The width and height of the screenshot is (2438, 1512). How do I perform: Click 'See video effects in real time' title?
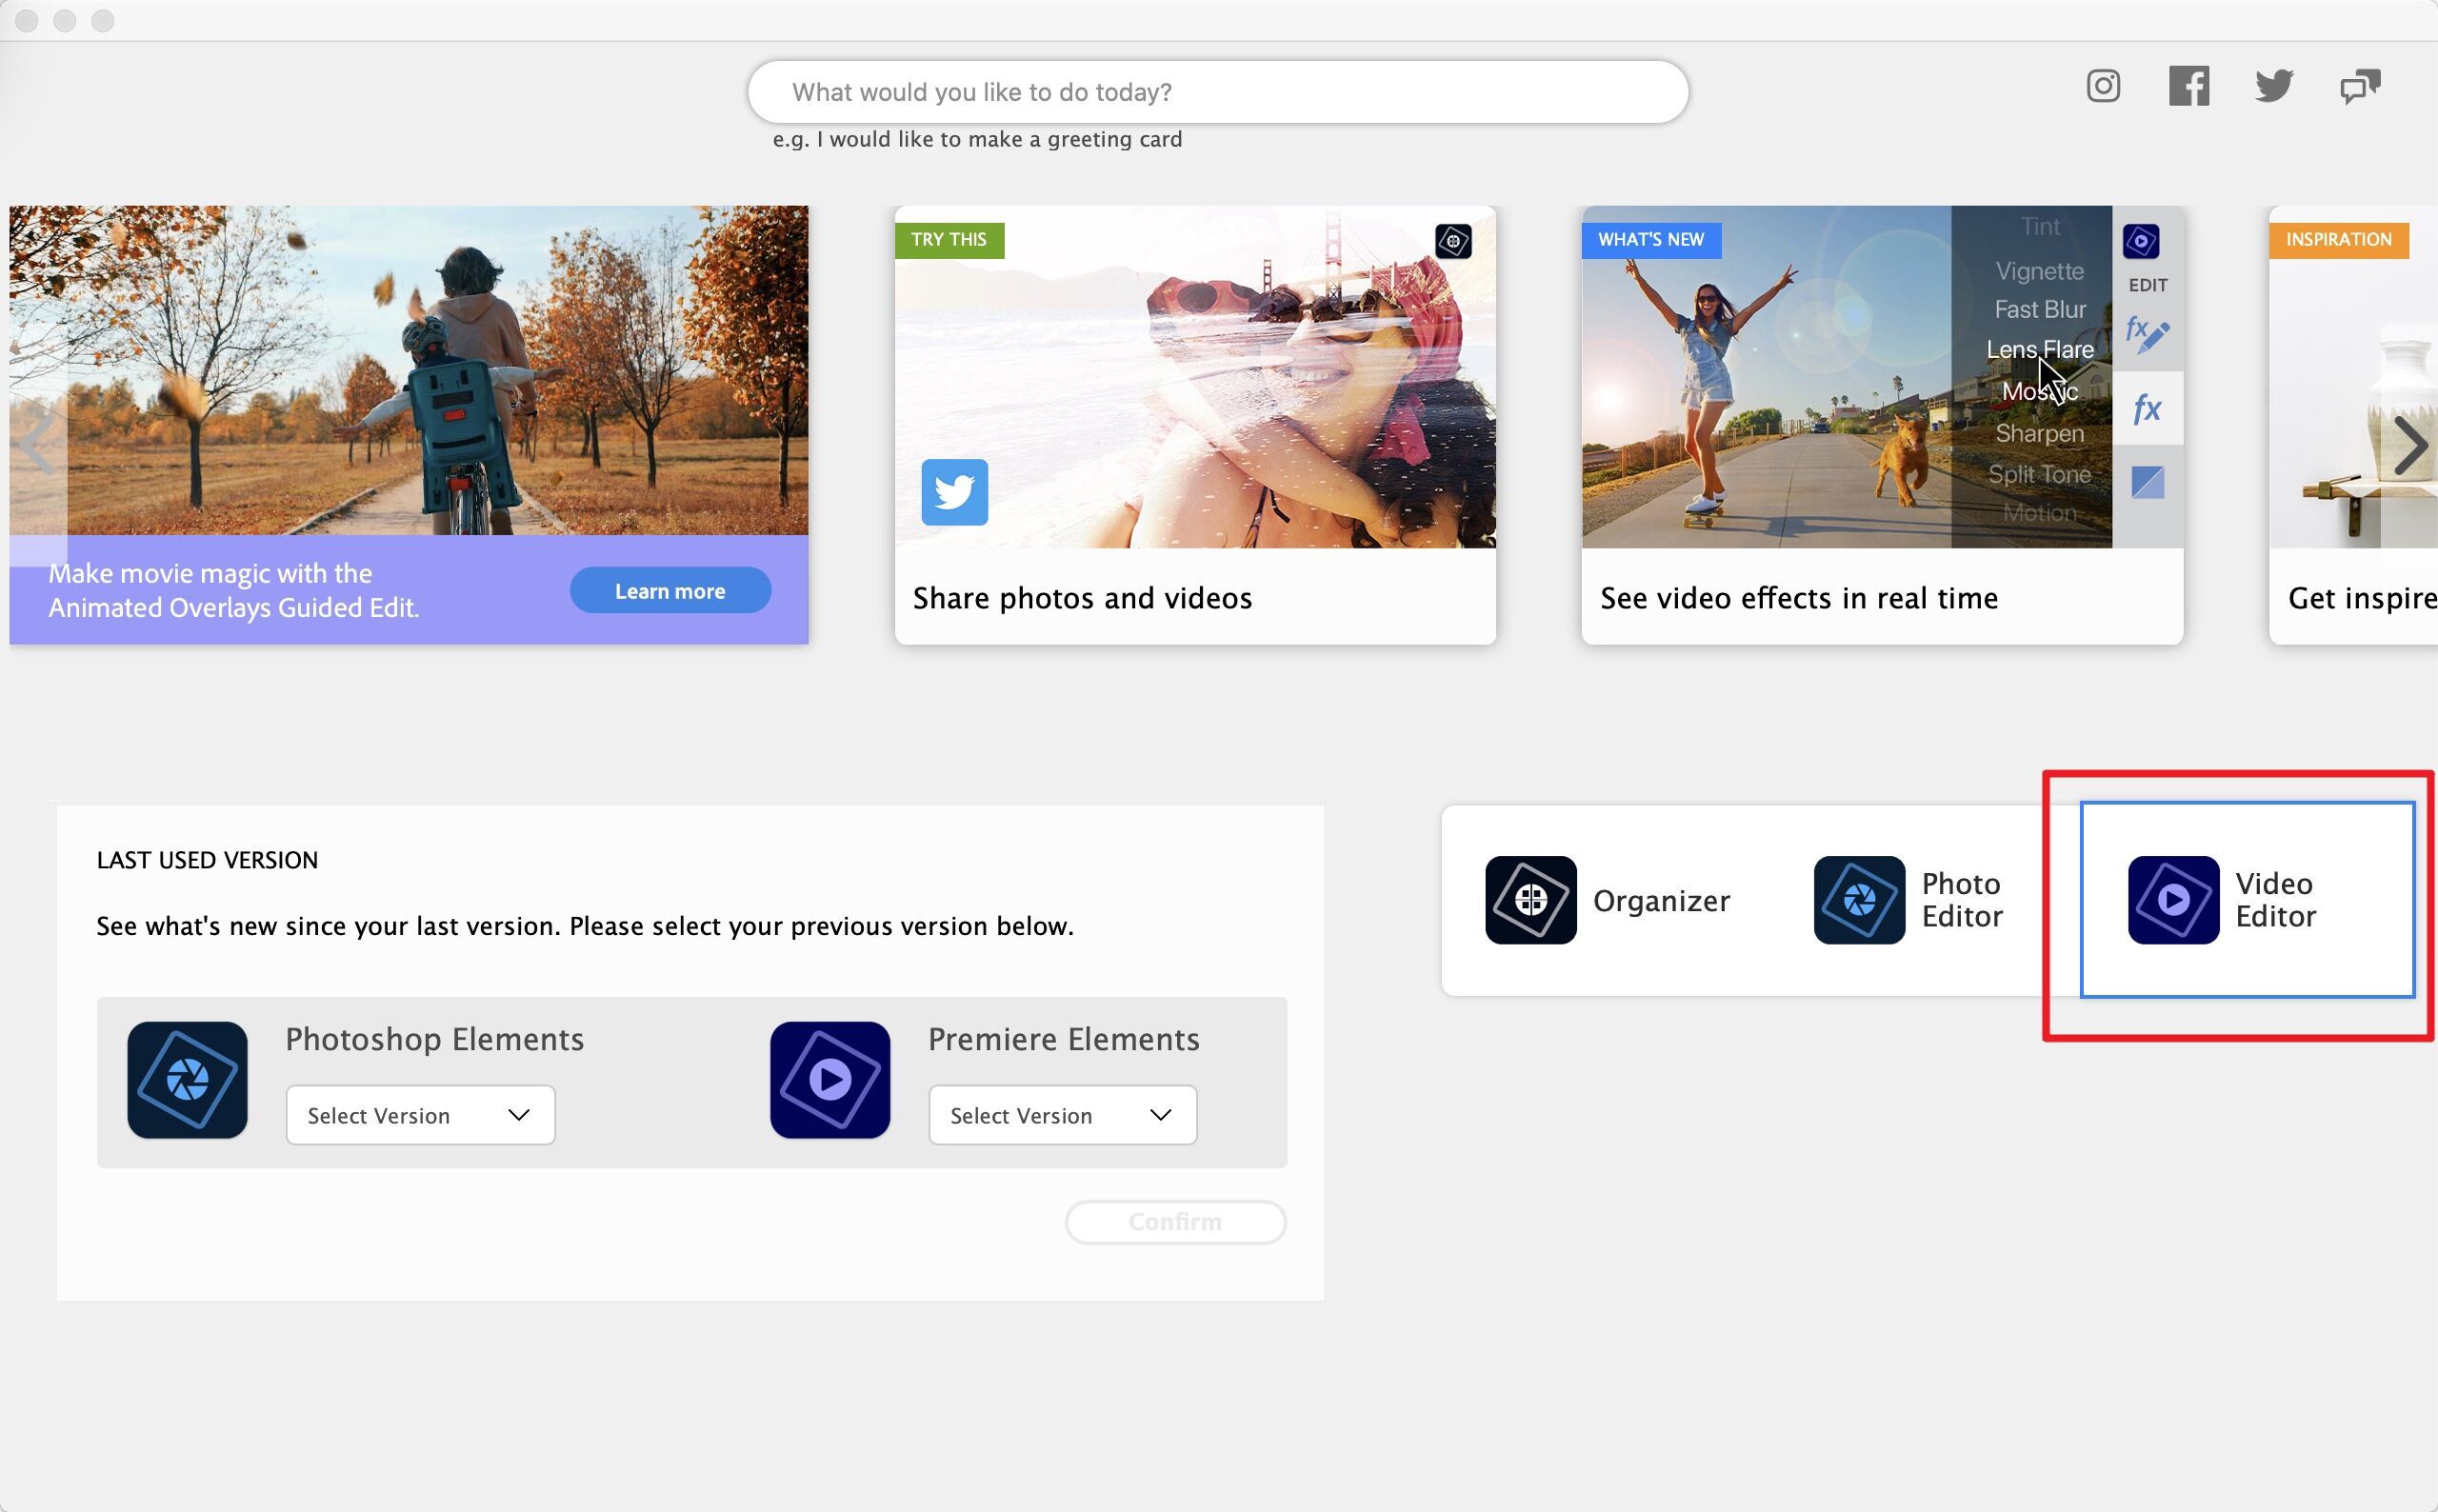(x=1799, y=598)
